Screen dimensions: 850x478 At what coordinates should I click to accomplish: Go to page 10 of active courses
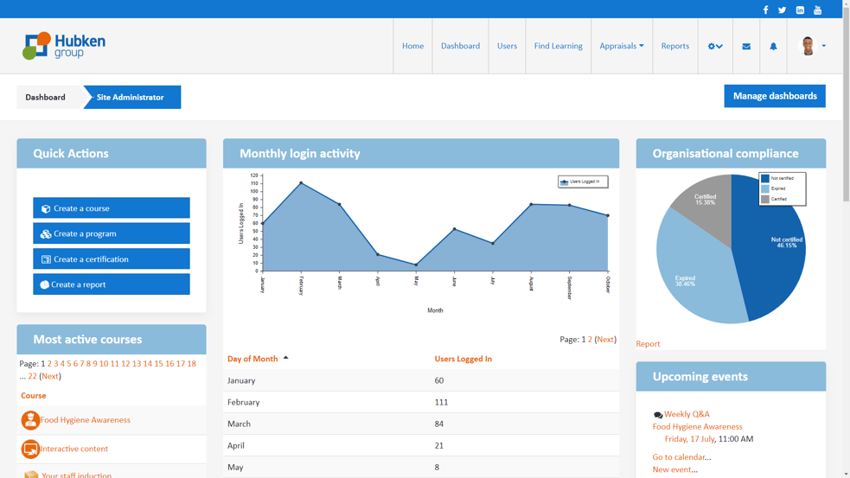(x=104, y=364)
